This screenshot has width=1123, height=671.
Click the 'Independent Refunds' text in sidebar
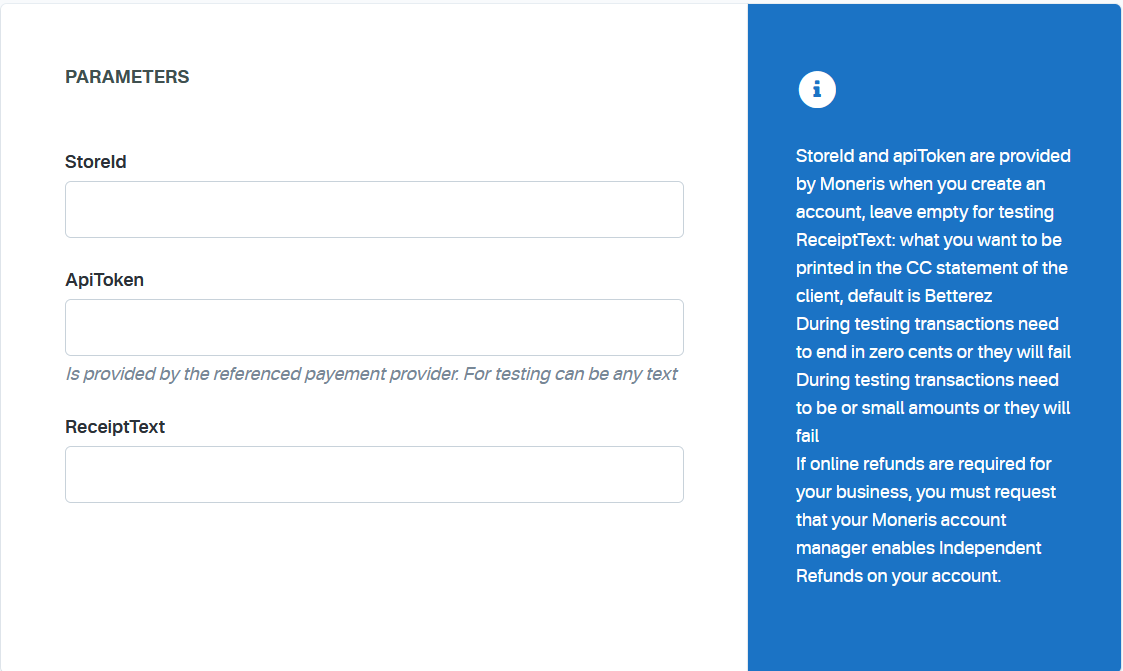point(988,547)
